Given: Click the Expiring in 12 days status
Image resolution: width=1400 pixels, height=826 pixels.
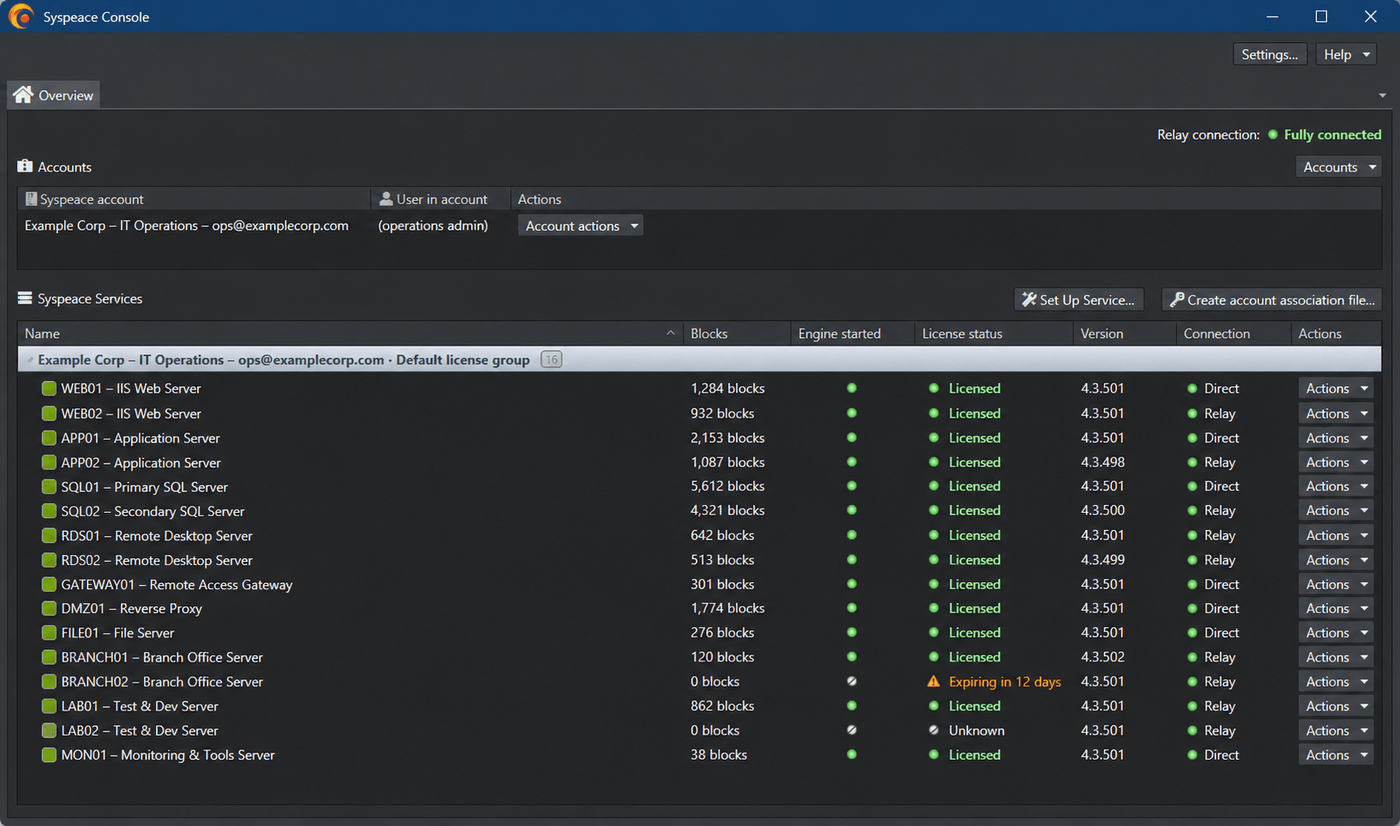Looking at the screenshot, I should [1005, 682].
